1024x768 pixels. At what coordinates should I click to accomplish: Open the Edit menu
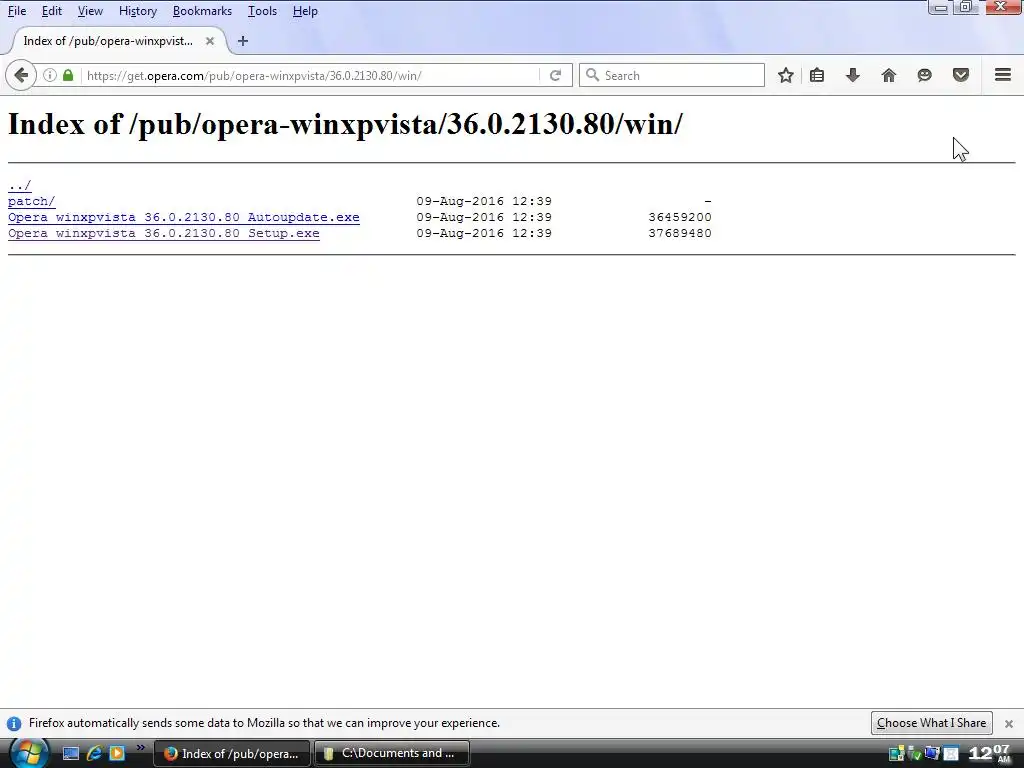(52, 11)
